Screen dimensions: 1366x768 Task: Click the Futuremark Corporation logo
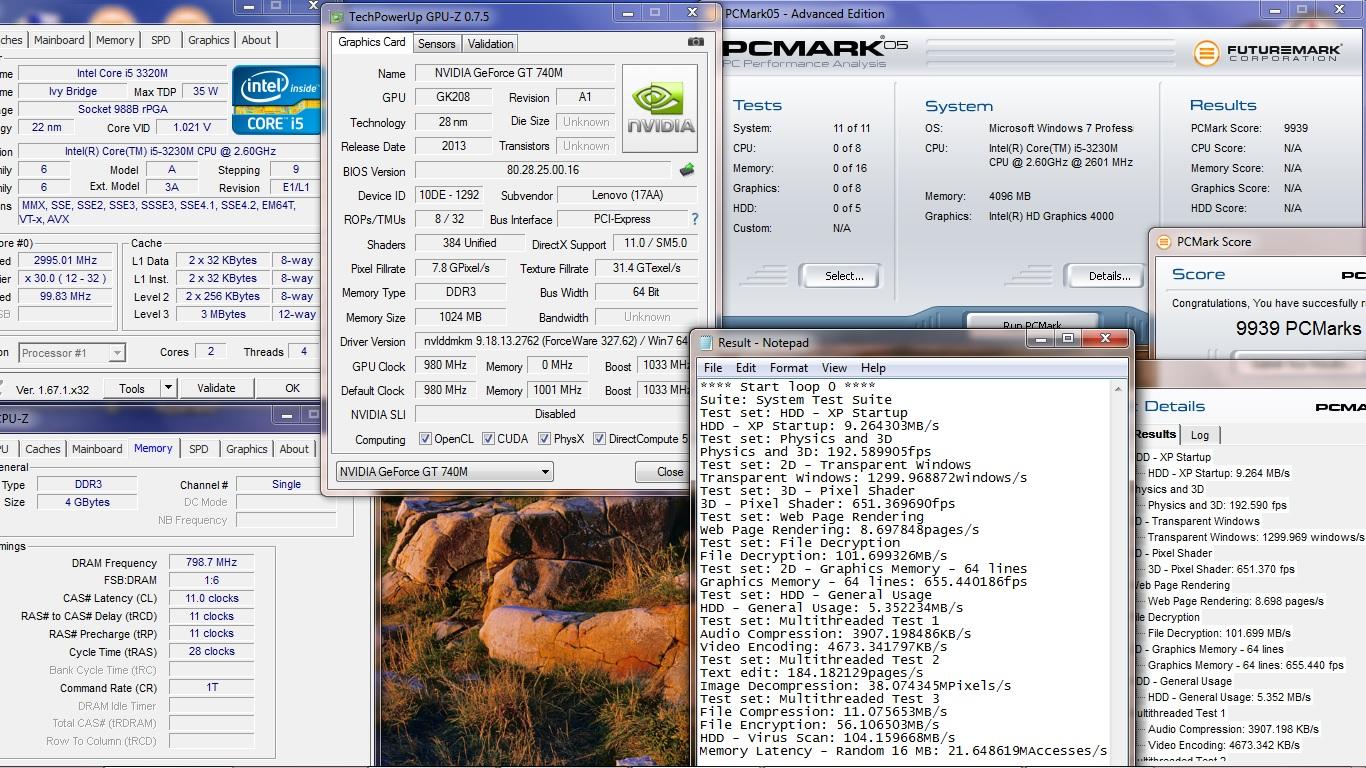pos(1268,52)
